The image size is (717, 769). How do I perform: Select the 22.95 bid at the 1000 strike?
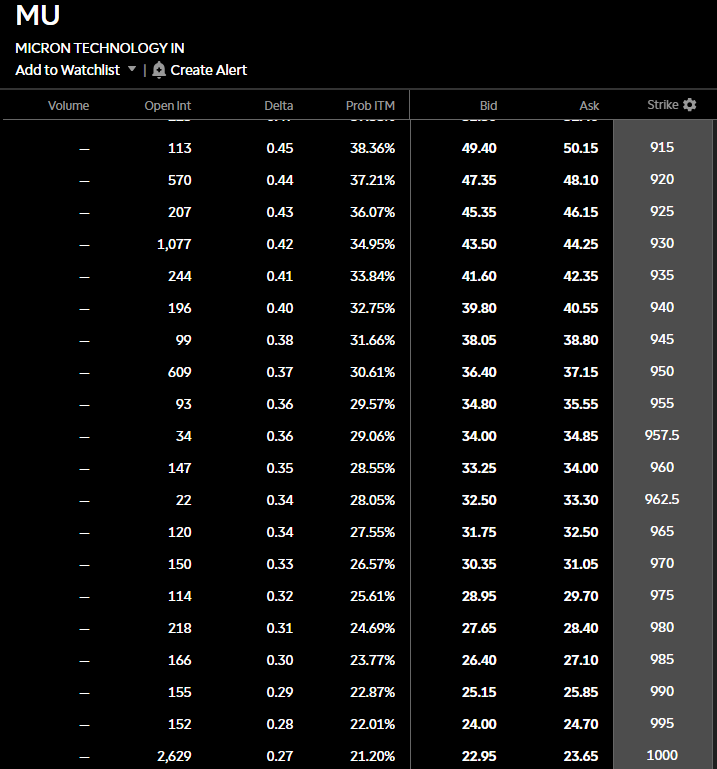click(479, 756)
